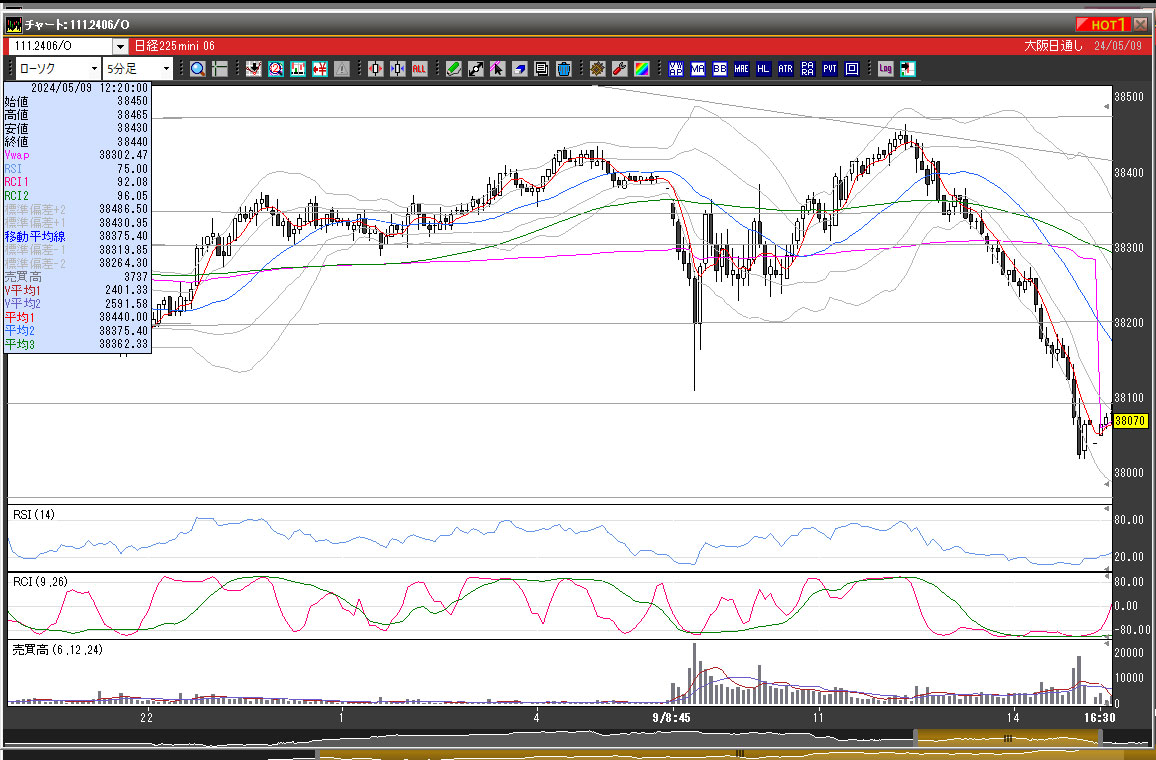The width and height of the screenshot is (1156, 760).
Task: Toggle the PVT pivot indicator
Action: 830,69
